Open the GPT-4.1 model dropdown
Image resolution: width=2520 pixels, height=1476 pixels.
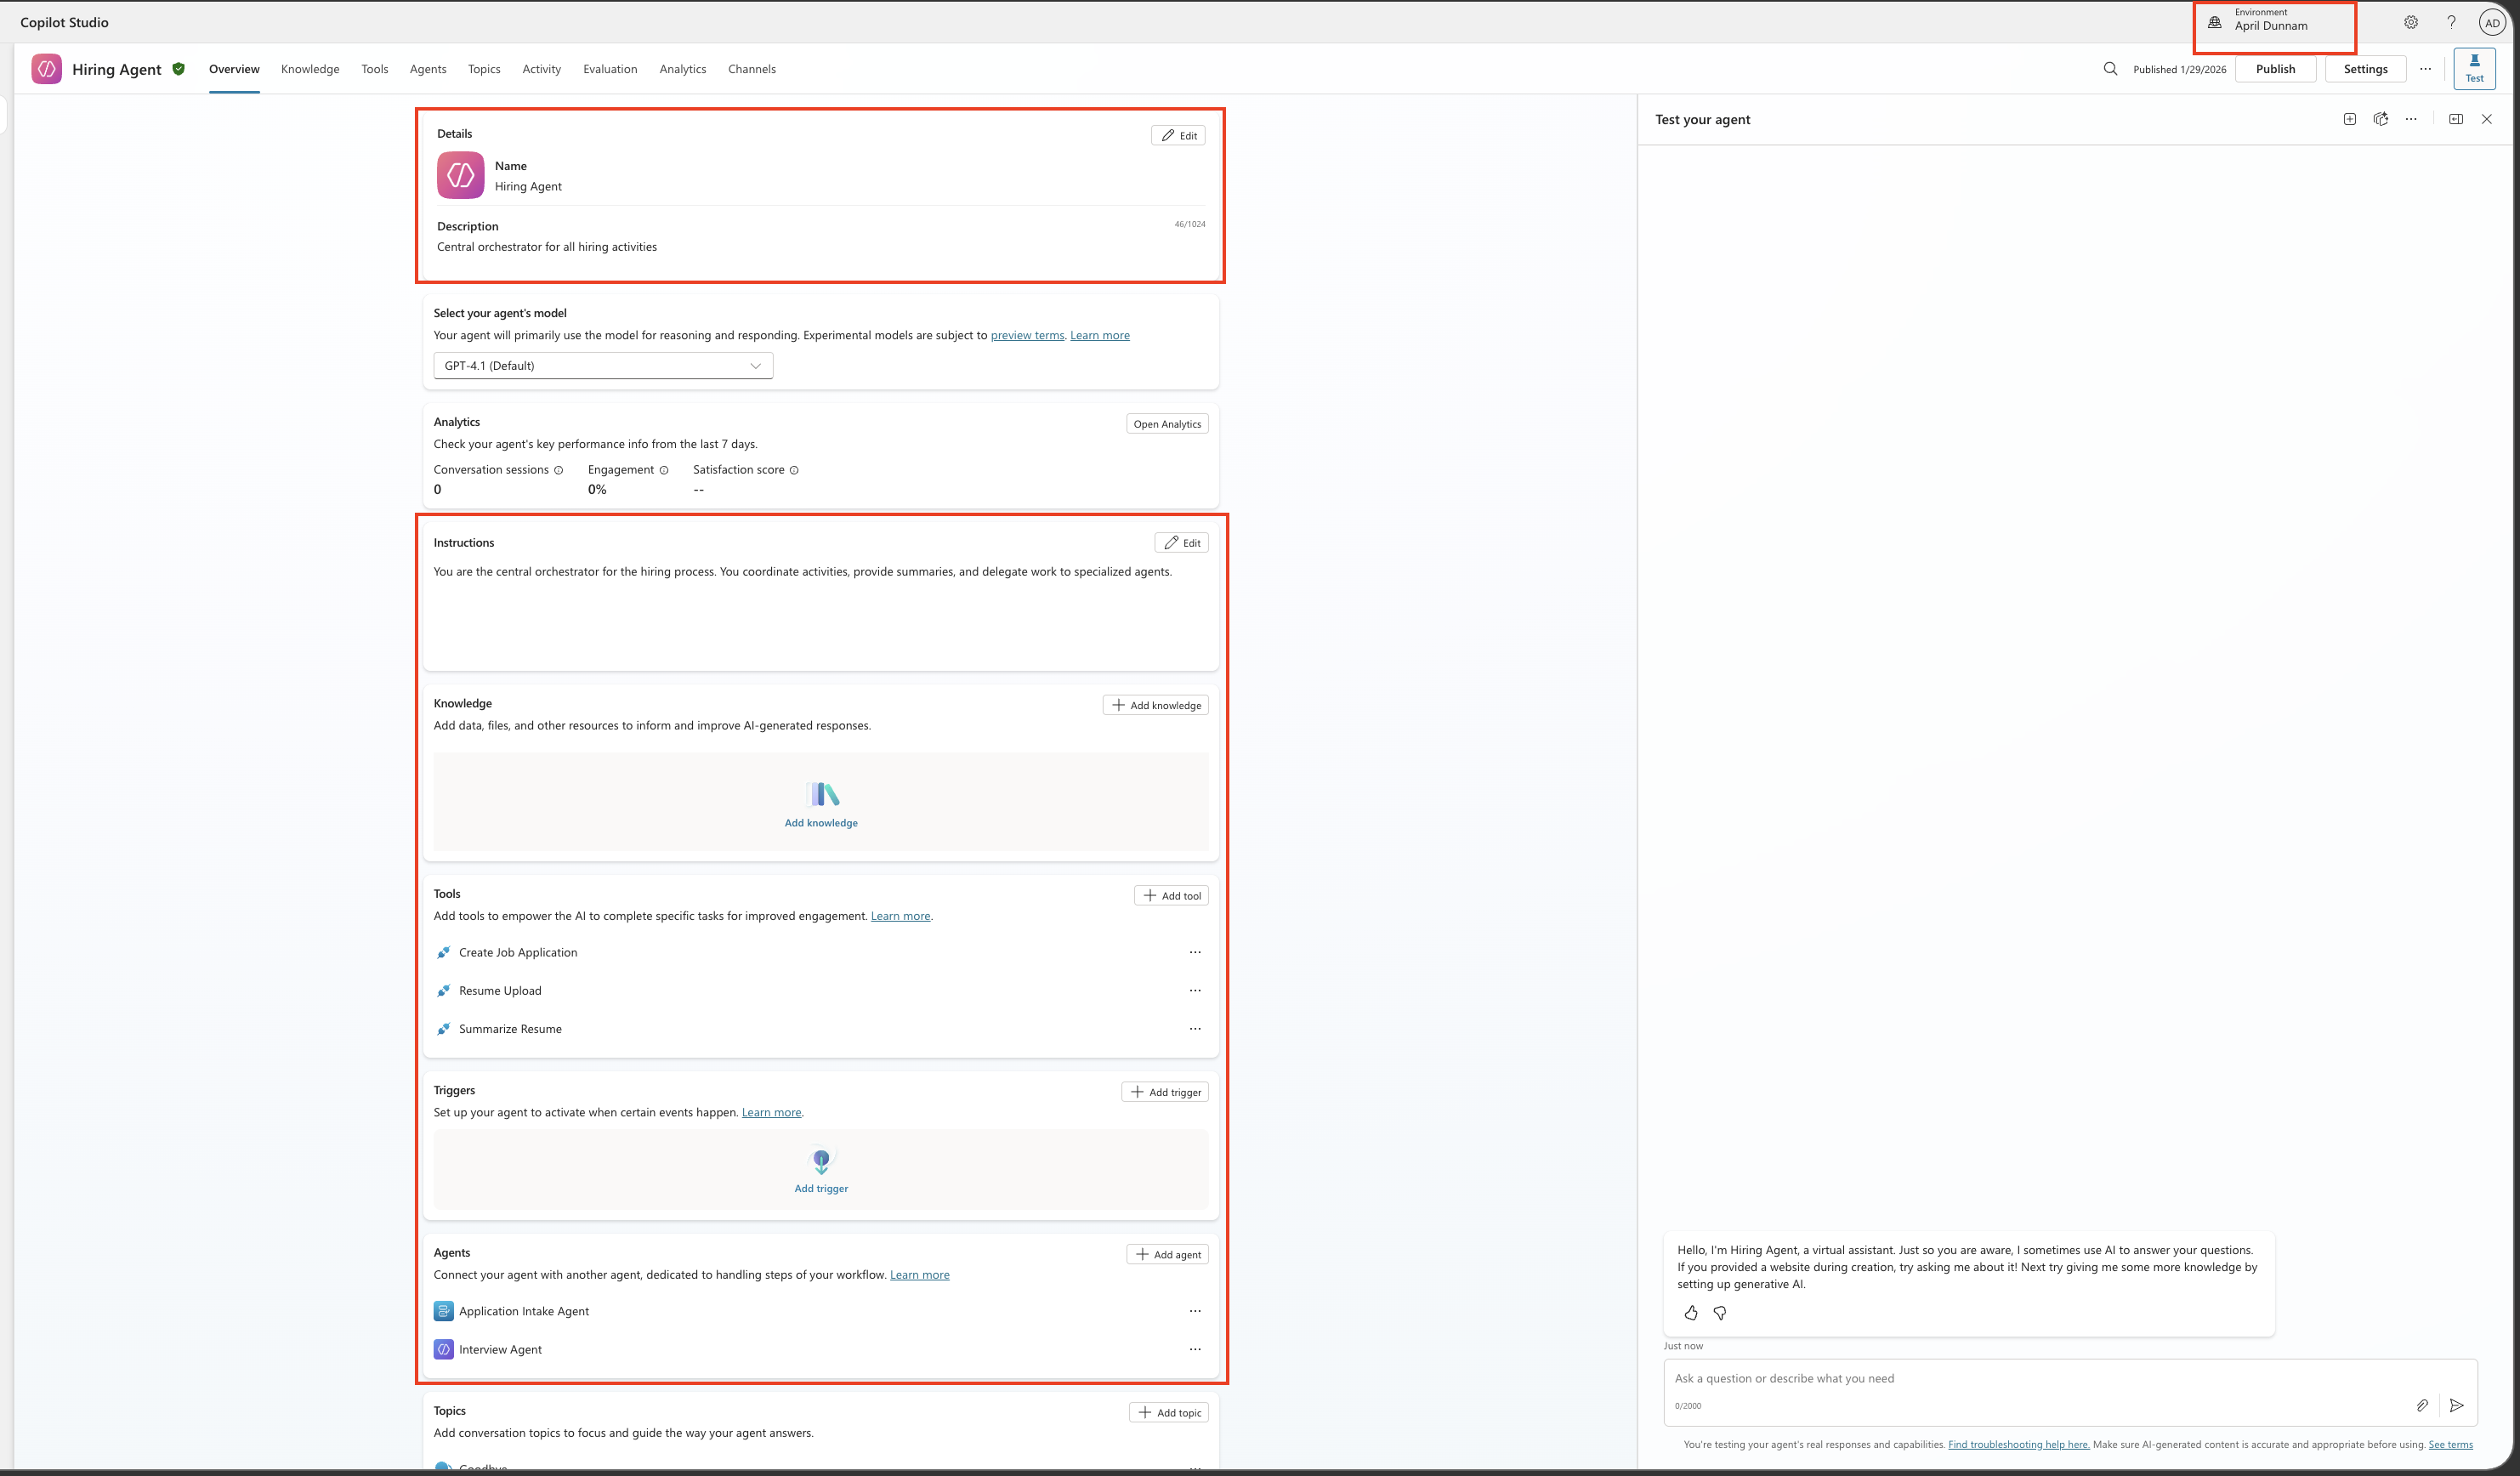click(603, 365)
